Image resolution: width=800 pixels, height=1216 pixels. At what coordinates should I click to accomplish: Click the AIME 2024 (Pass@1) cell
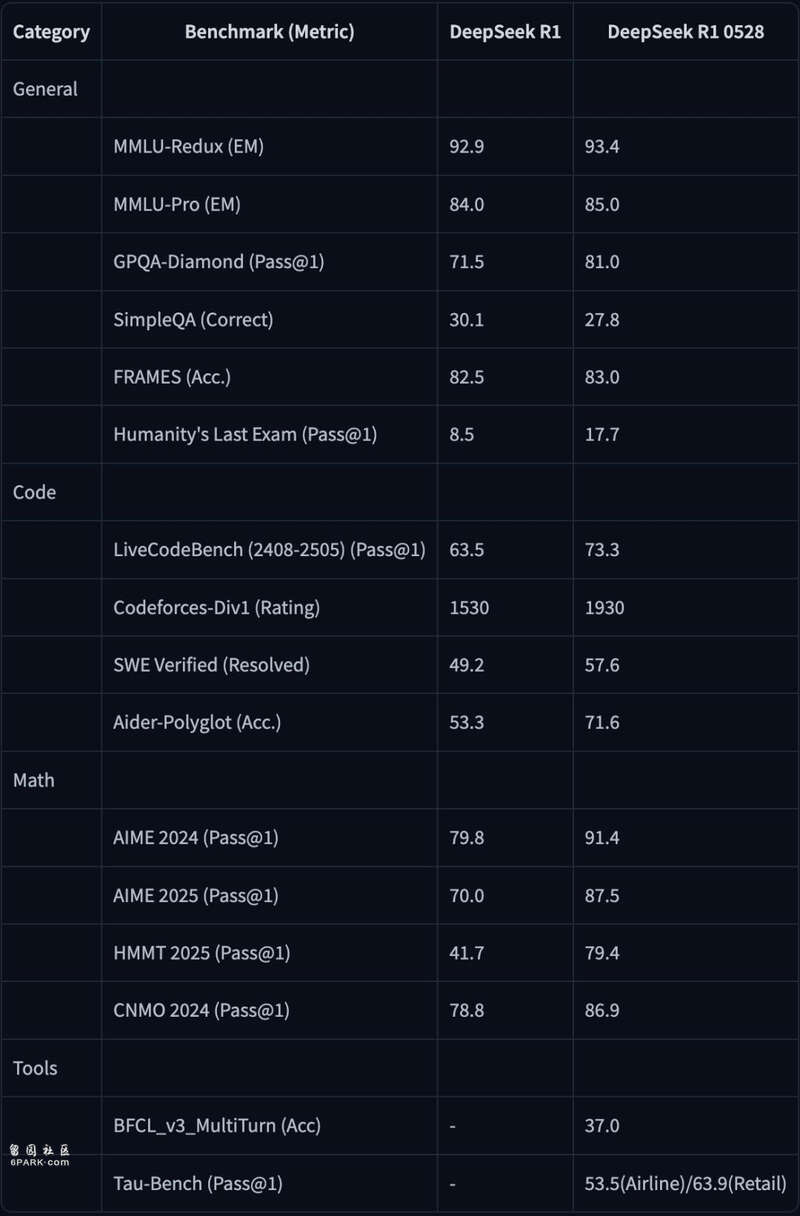(x=195, y=838)
